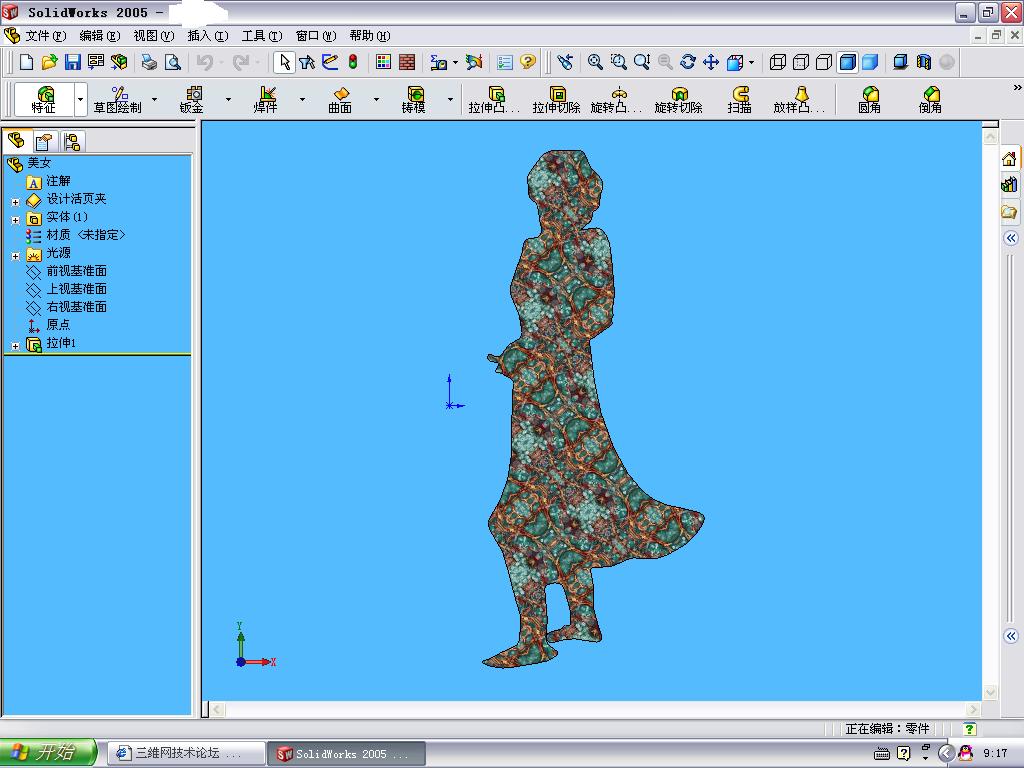This screenshot has height=768, width=1024.
Task: Click the 倒角 chamfer tool
Action: tap(930, 100)
